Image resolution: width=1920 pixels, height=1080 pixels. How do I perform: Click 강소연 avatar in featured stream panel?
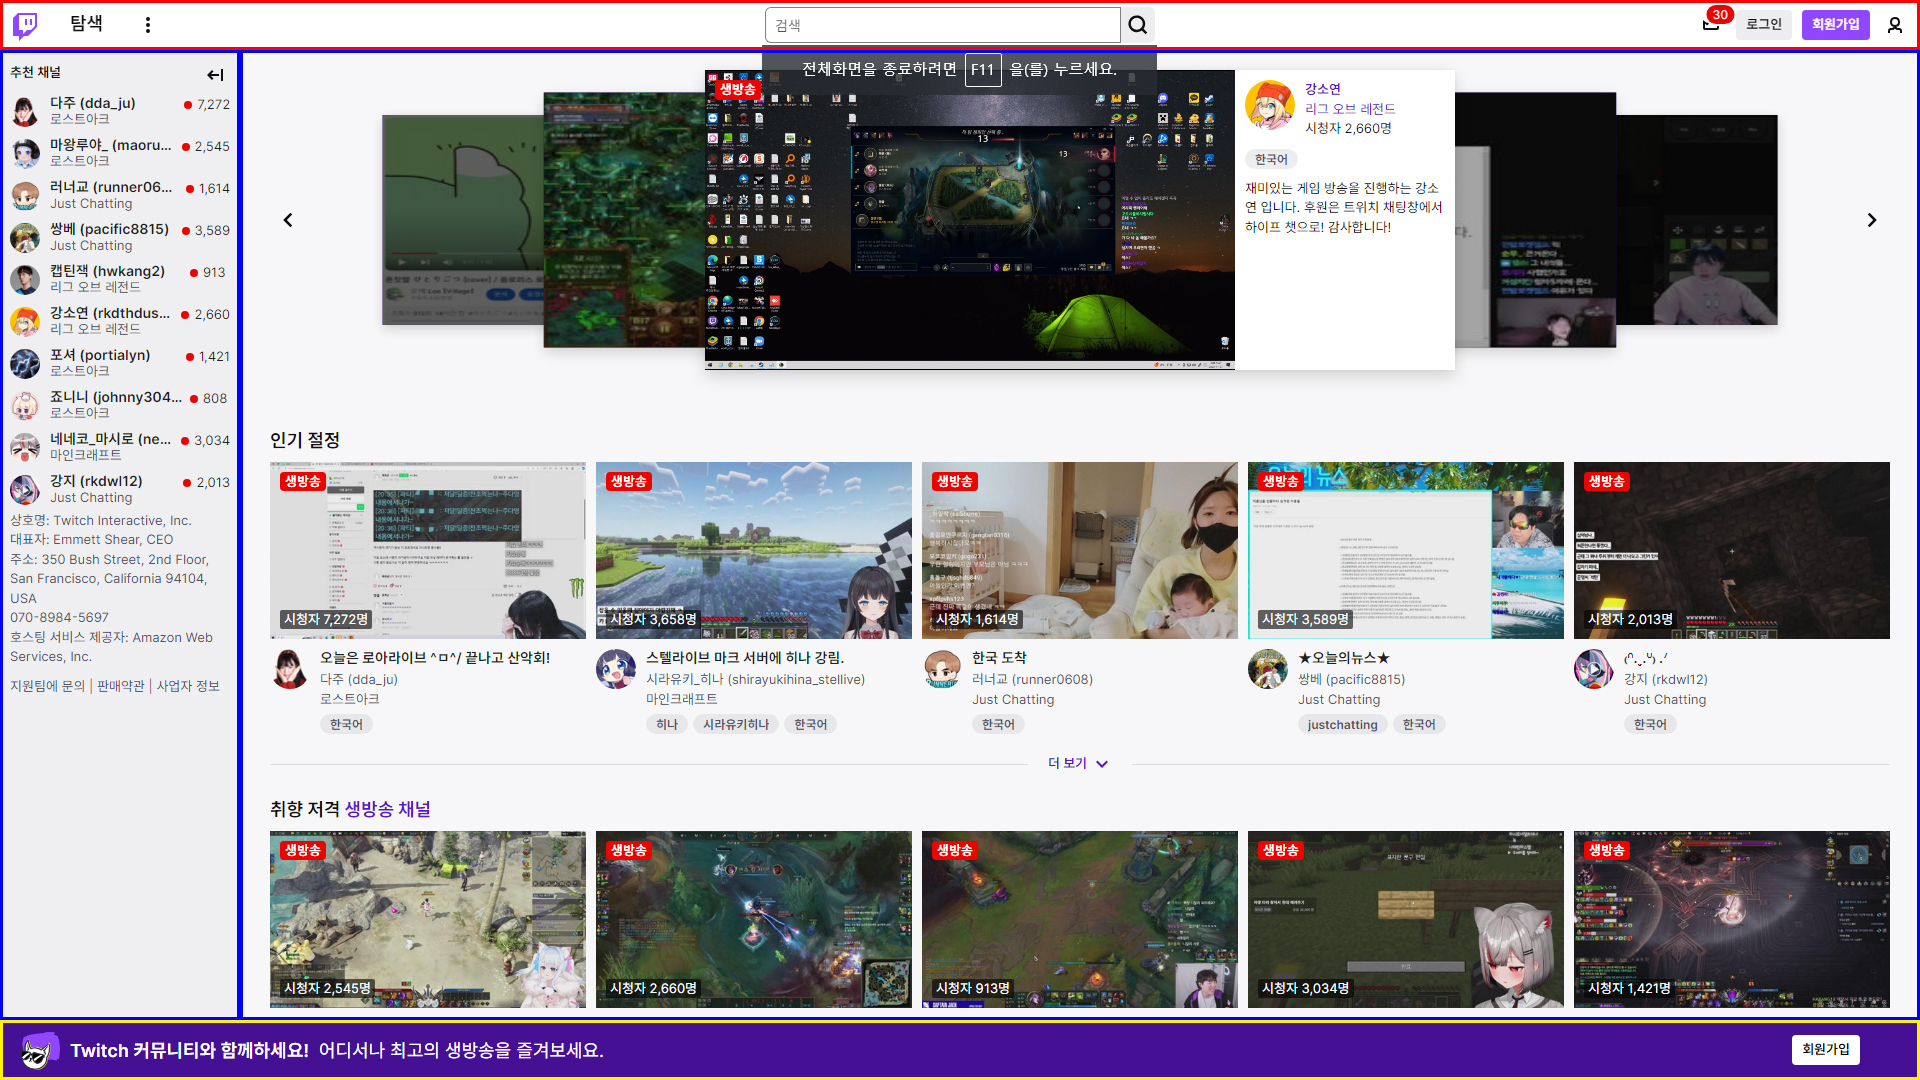click(1270, 105)
